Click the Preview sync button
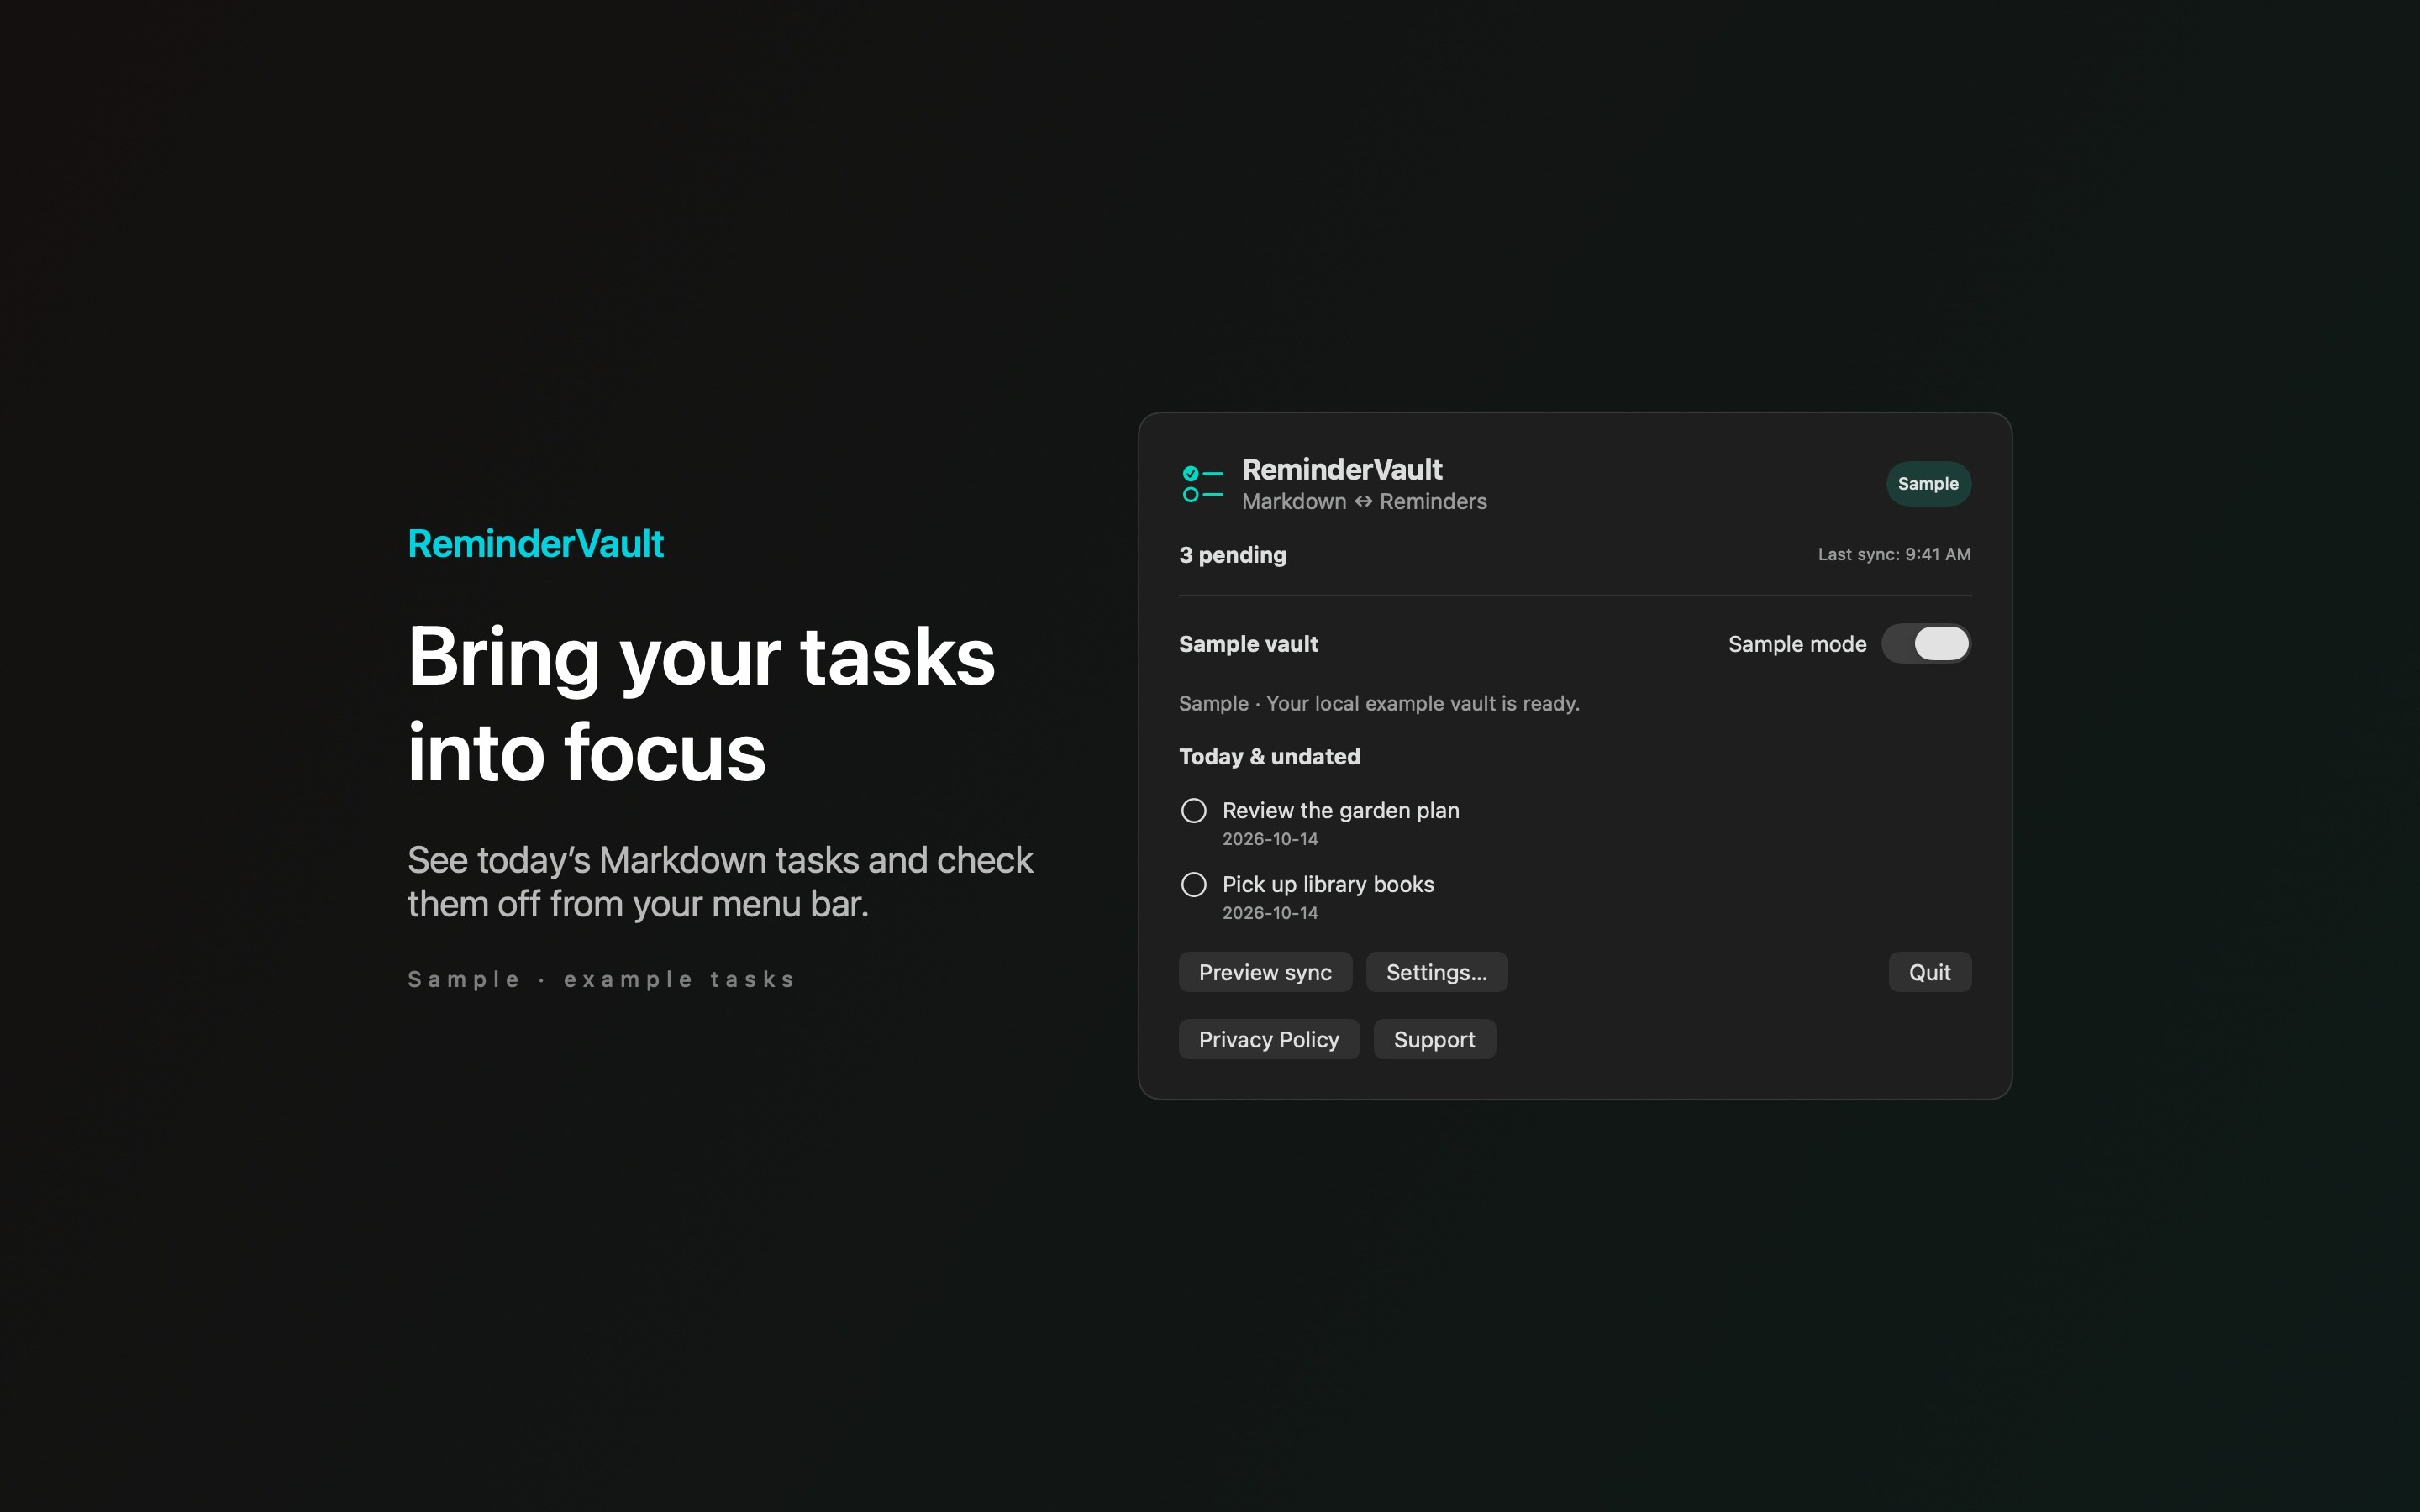Screen dimensions: 2420x1512 [1265, 972]
